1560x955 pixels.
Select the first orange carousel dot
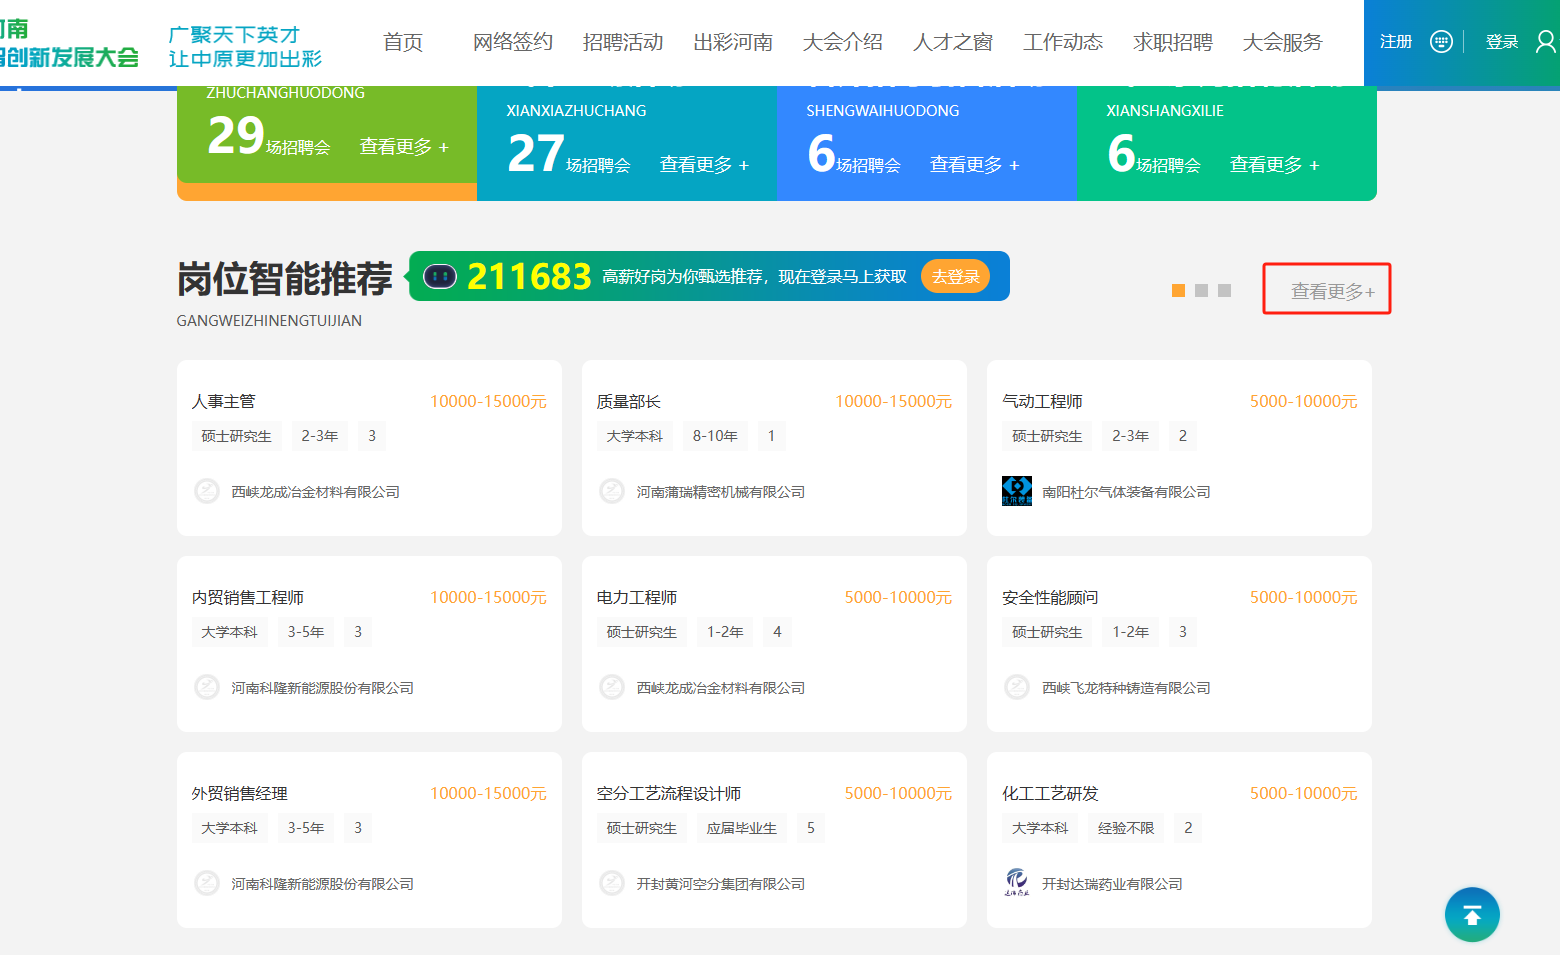tap(1178, 290)
